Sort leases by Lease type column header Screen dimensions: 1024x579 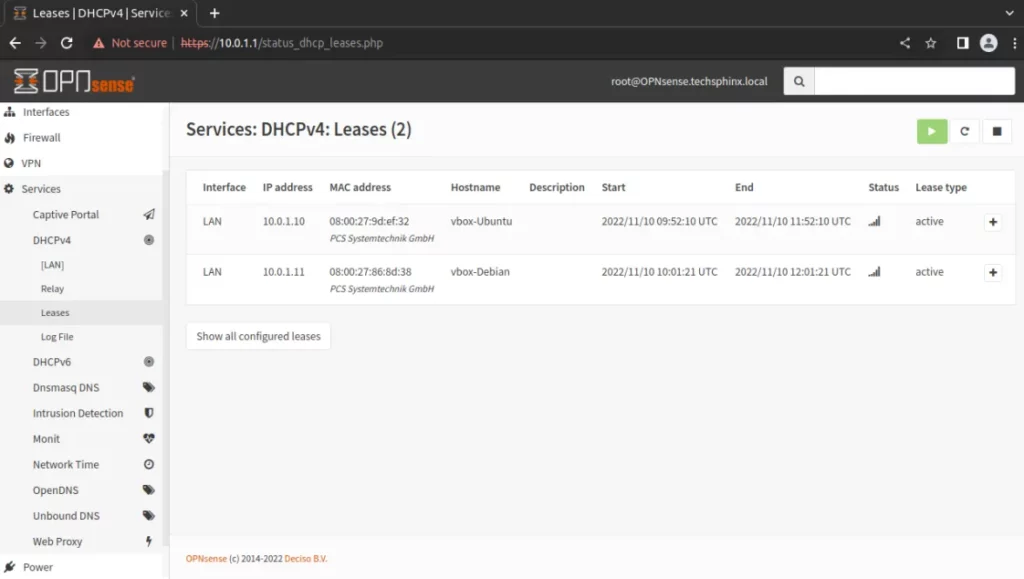coord(941,187)
